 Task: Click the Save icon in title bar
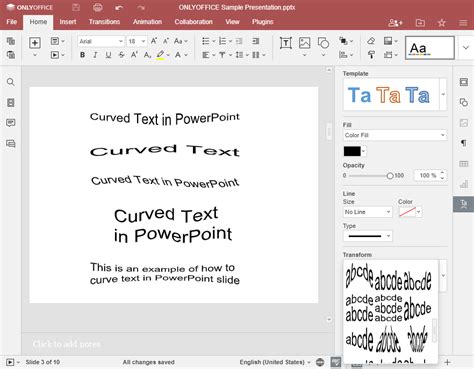pos(76,7)
